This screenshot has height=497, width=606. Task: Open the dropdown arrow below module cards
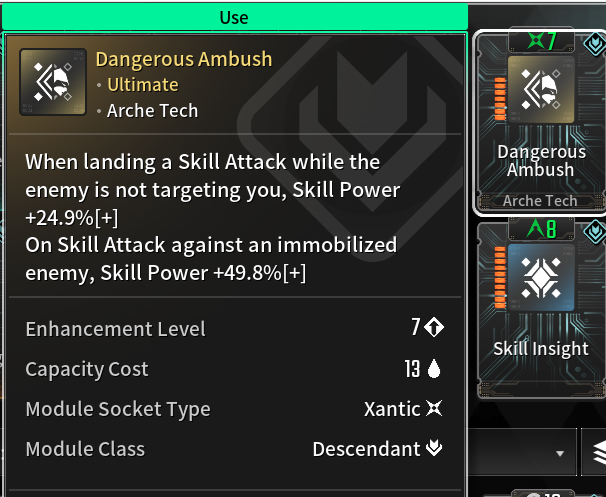pos(560,453)
